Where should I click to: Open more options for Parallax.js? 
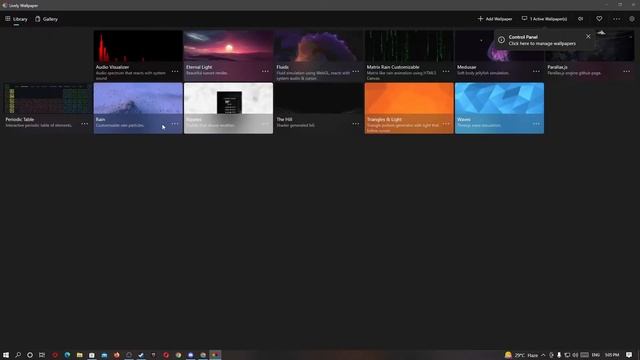pyautogui.click(x=626, y=71)
